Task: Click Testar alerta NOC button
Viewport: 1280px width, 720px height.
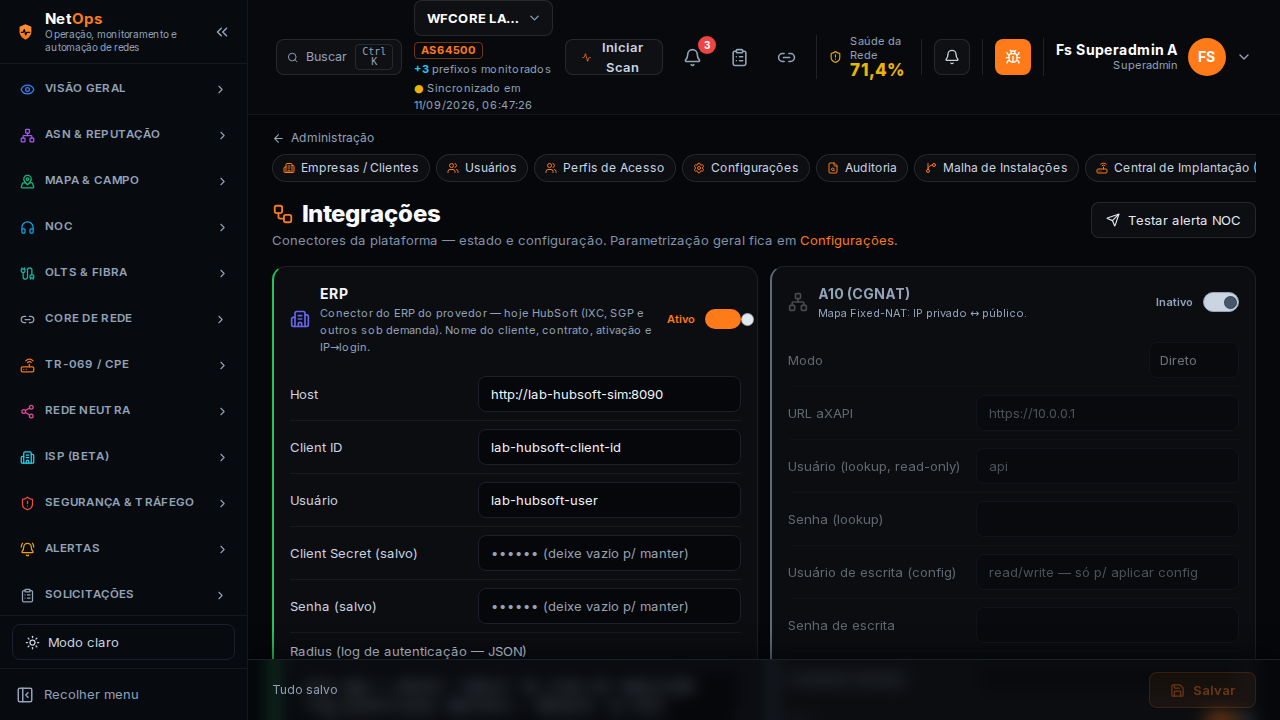Action: pos(1173,220)
